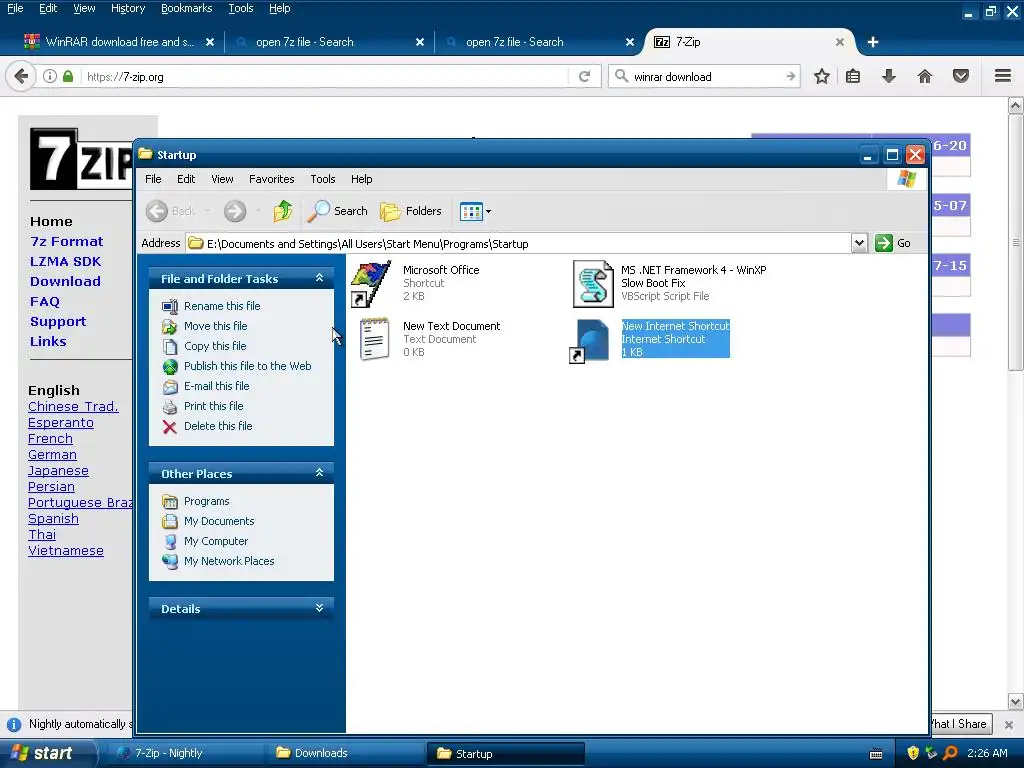Open Firefox hamburger menu

1003,76
